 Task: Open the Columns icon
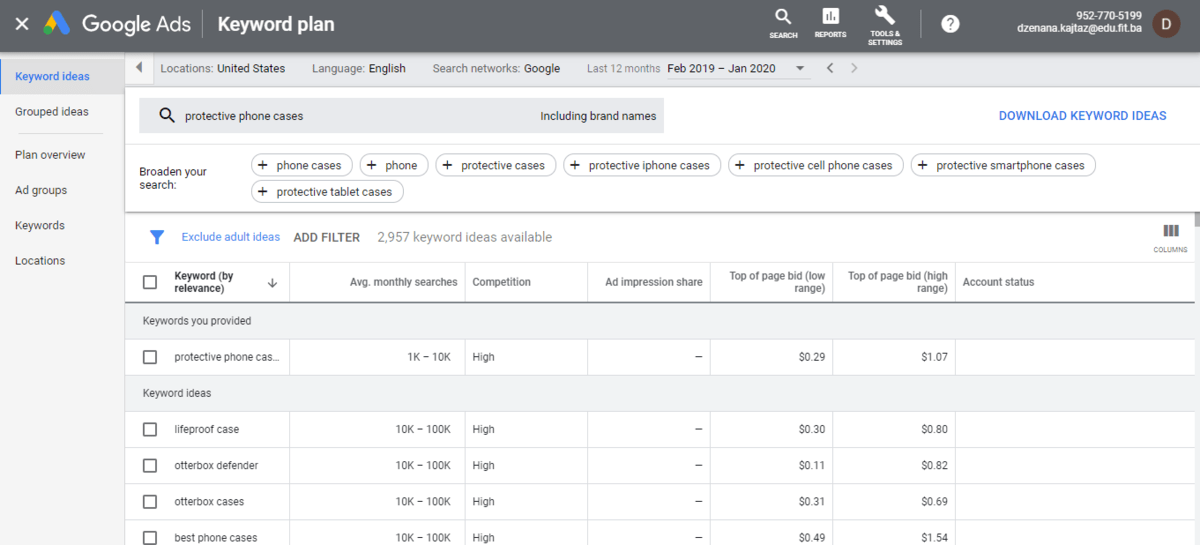coord(1170,237)
